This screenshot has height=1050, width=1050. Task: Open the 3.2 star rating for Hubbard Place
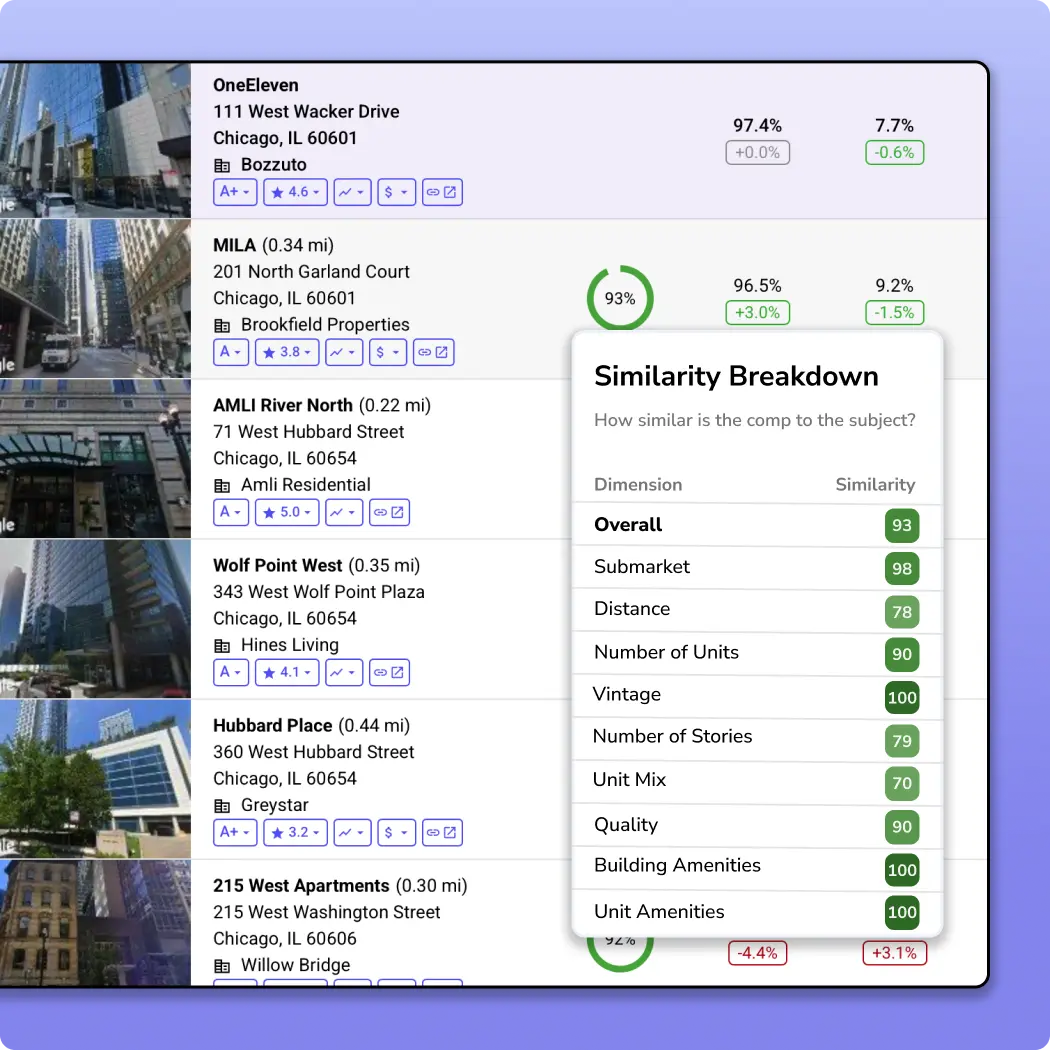(x=295, y=832)
